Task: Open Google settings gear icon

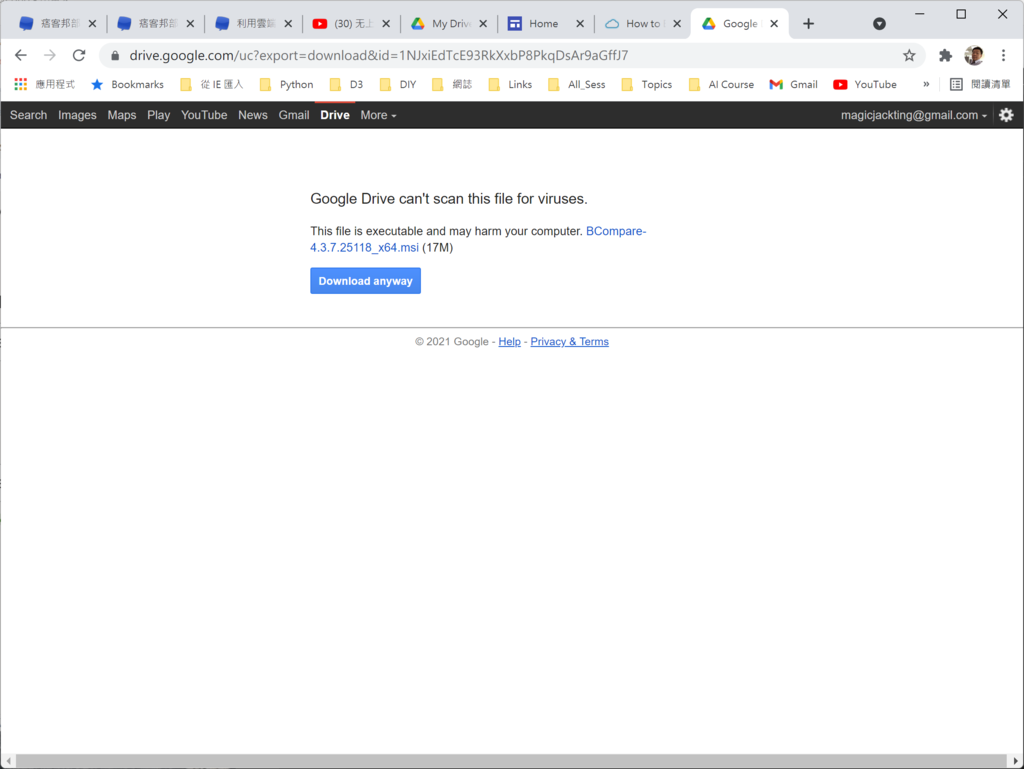Action: (x=1006, y=115)
